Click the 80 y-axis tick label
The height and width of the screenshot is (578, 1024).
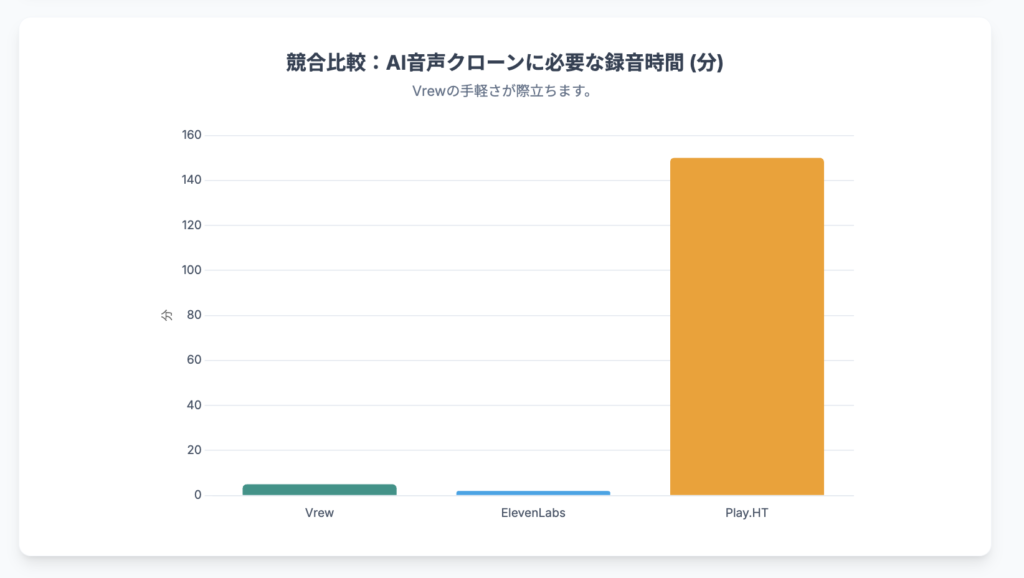coord(194,315)
